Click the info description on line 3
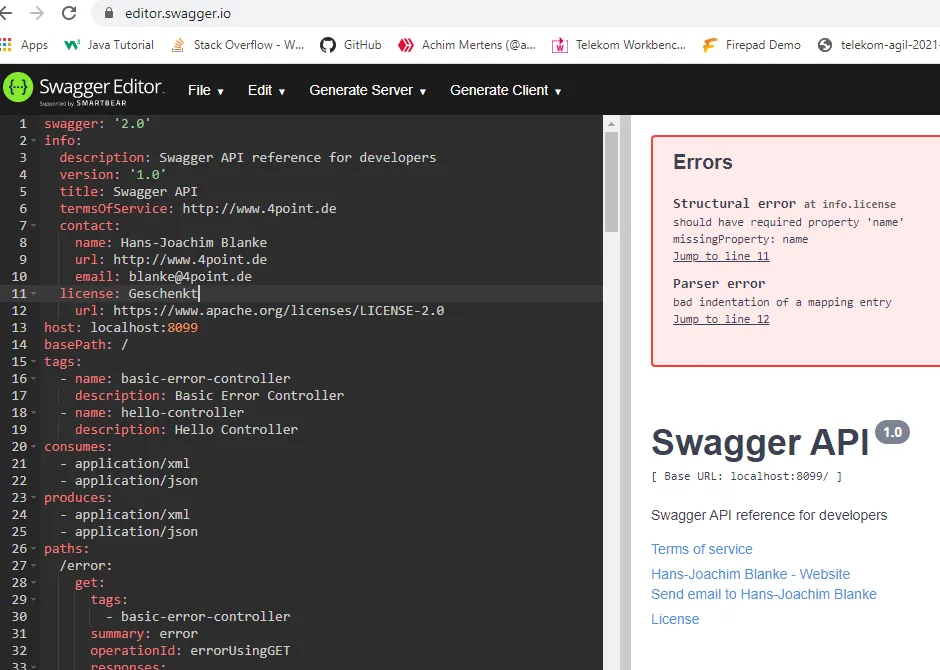The height and width of the screenshot is (670, 940). (248, 158)
